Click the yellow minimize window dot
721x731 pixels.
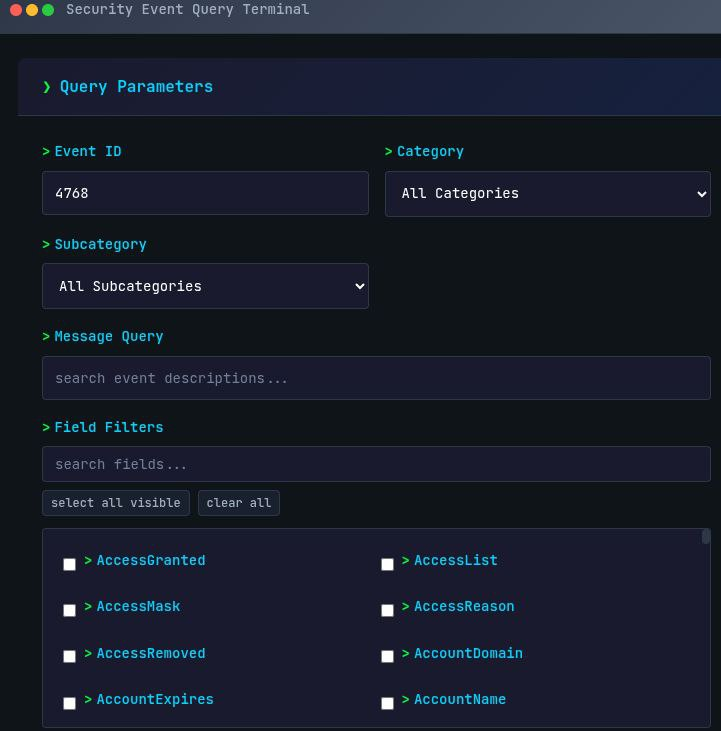(32, 10)
